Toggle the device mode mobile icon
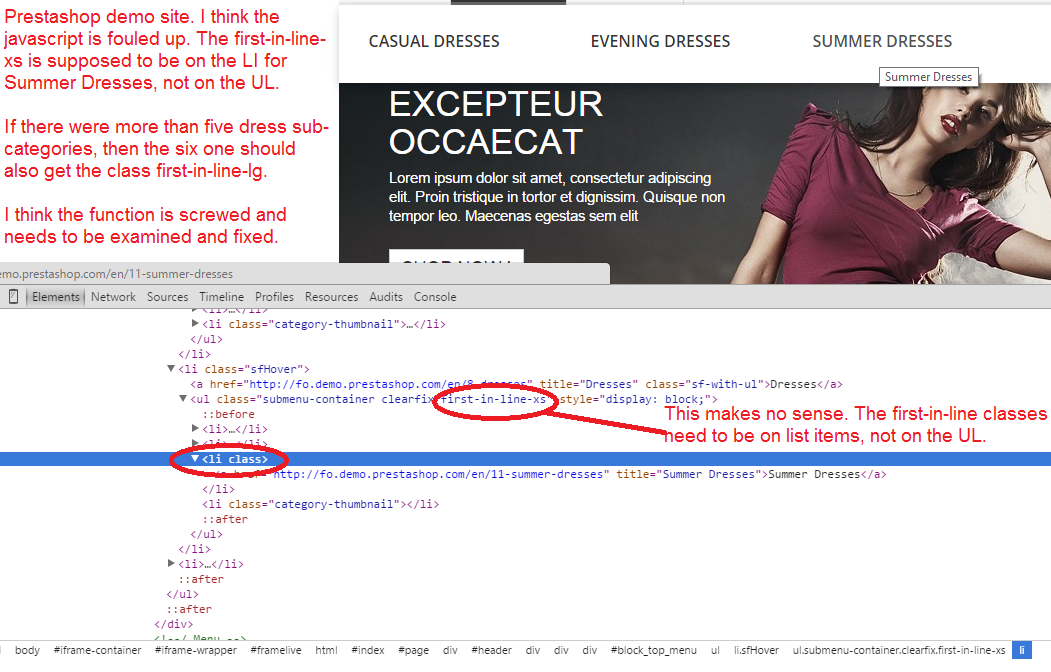This screenshot has height=672, width=1051. [x=13, y=297]
